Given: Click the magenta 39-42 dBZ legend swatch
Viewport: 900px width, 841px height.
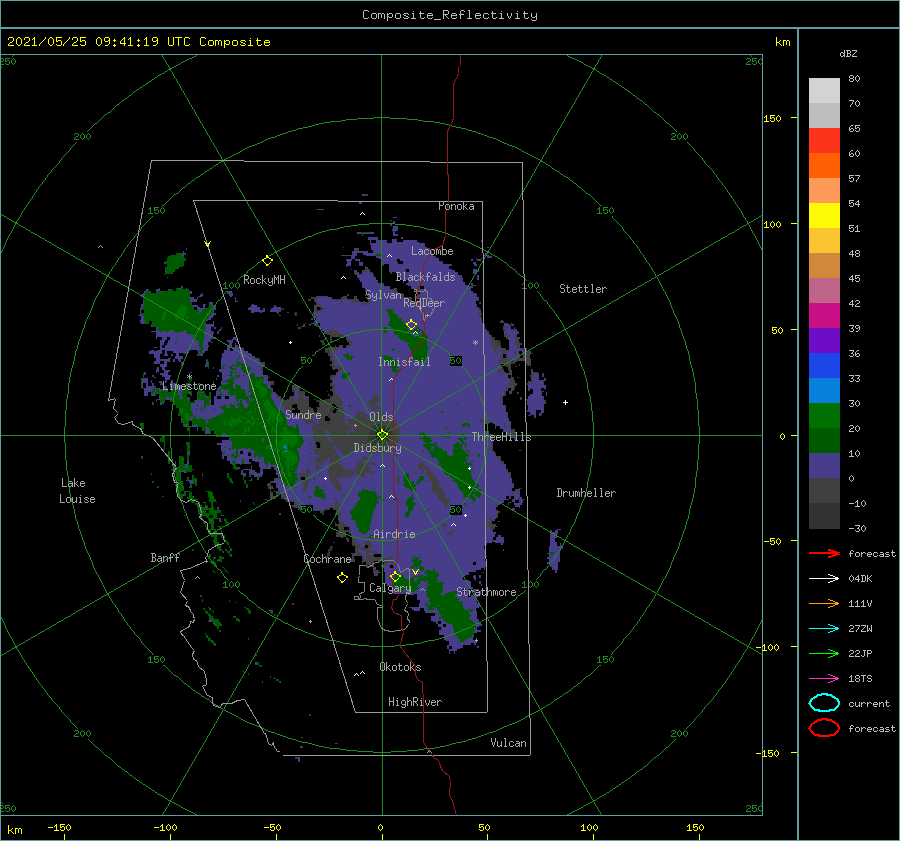Looking at the screenshot, I should [x=824, y=315].
